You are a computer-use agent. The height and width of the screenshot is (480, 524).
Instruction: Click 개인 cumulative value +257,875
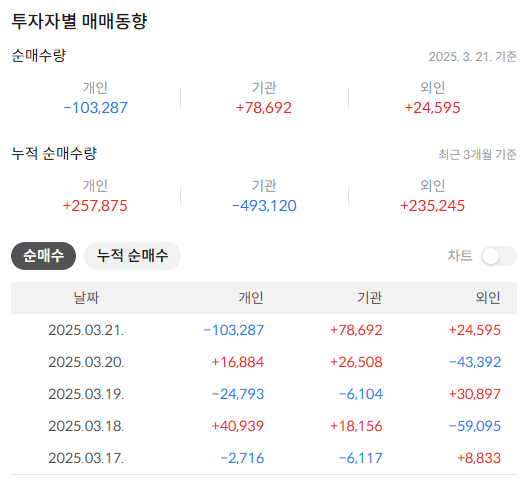(x=96, y=206)
